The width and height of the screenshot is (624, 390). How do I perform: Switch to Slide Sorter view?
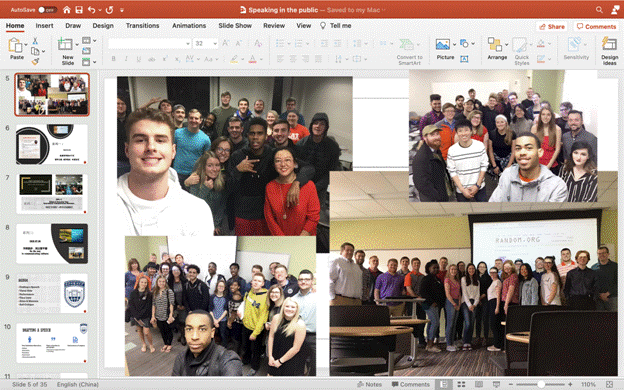[461, 384]
